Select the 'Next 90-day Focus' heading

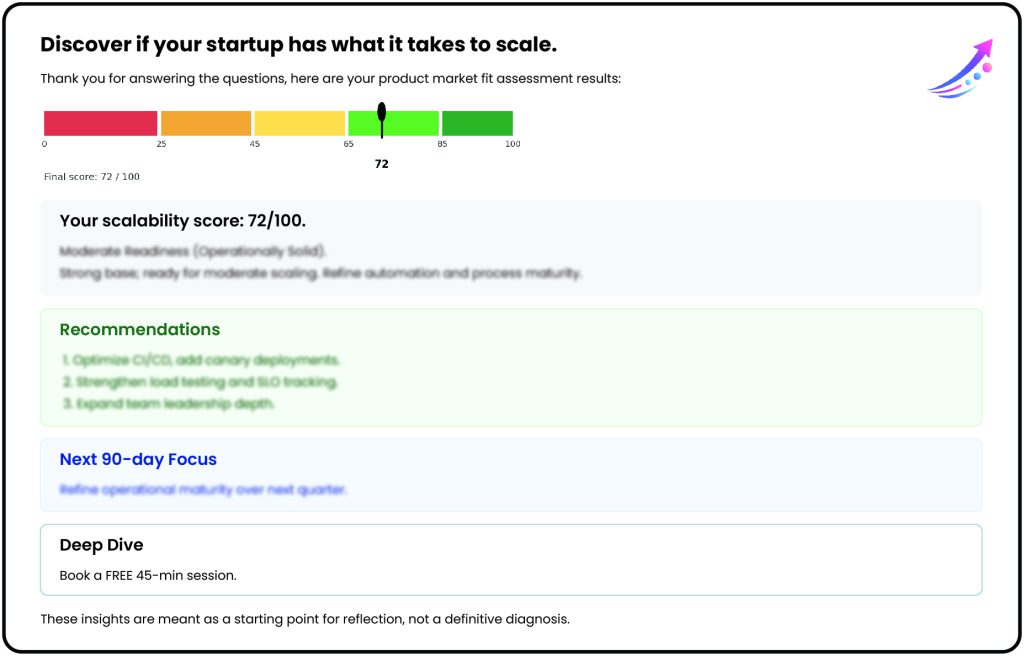tap(138, 459)
